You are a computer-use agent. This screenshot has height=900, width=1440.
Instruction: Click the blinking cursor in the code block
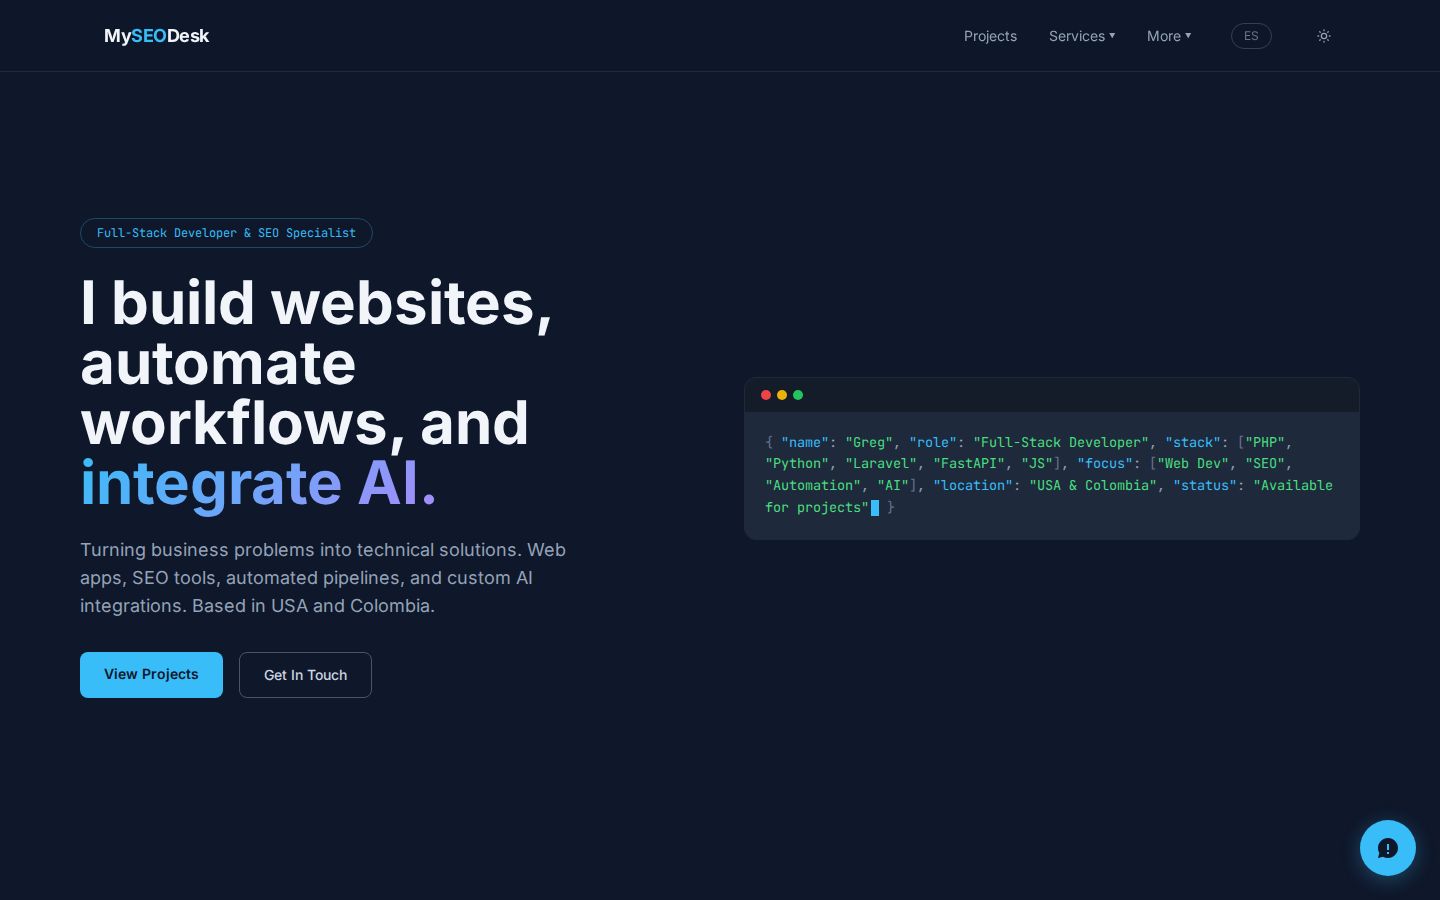pyautogui.click(x=874, y=508)
